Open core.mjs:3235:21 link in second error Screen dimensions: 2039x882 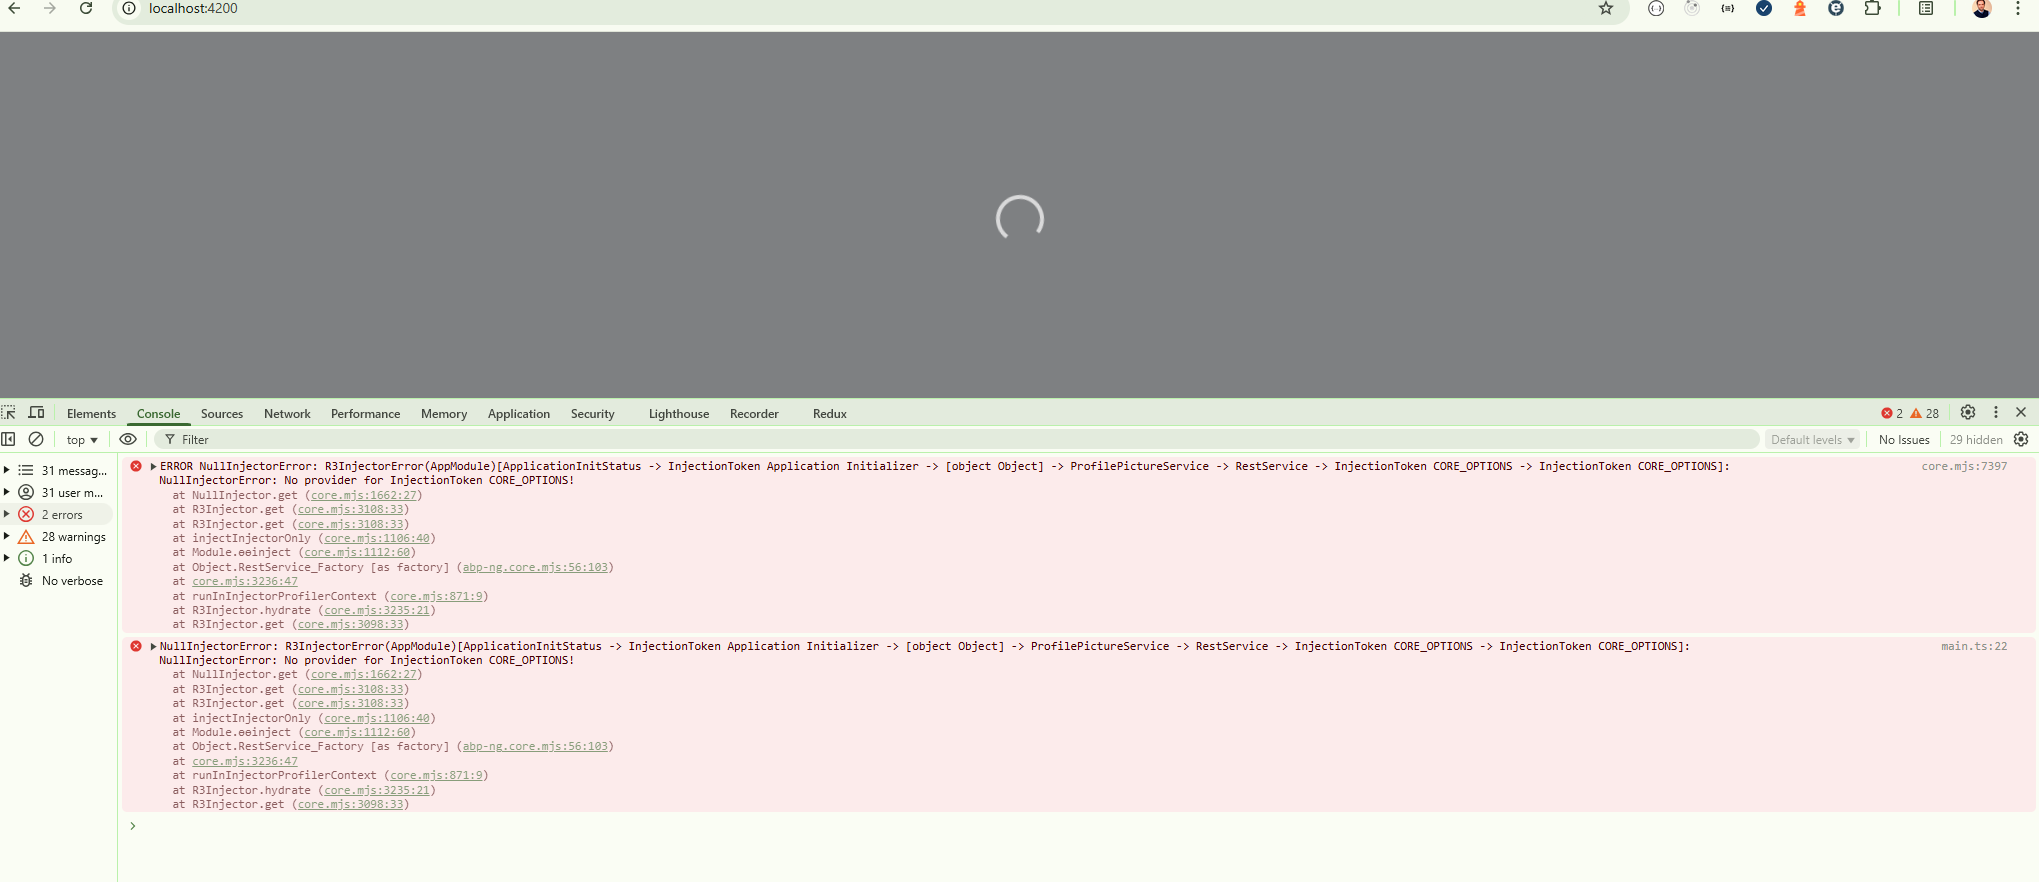[377, 790]
